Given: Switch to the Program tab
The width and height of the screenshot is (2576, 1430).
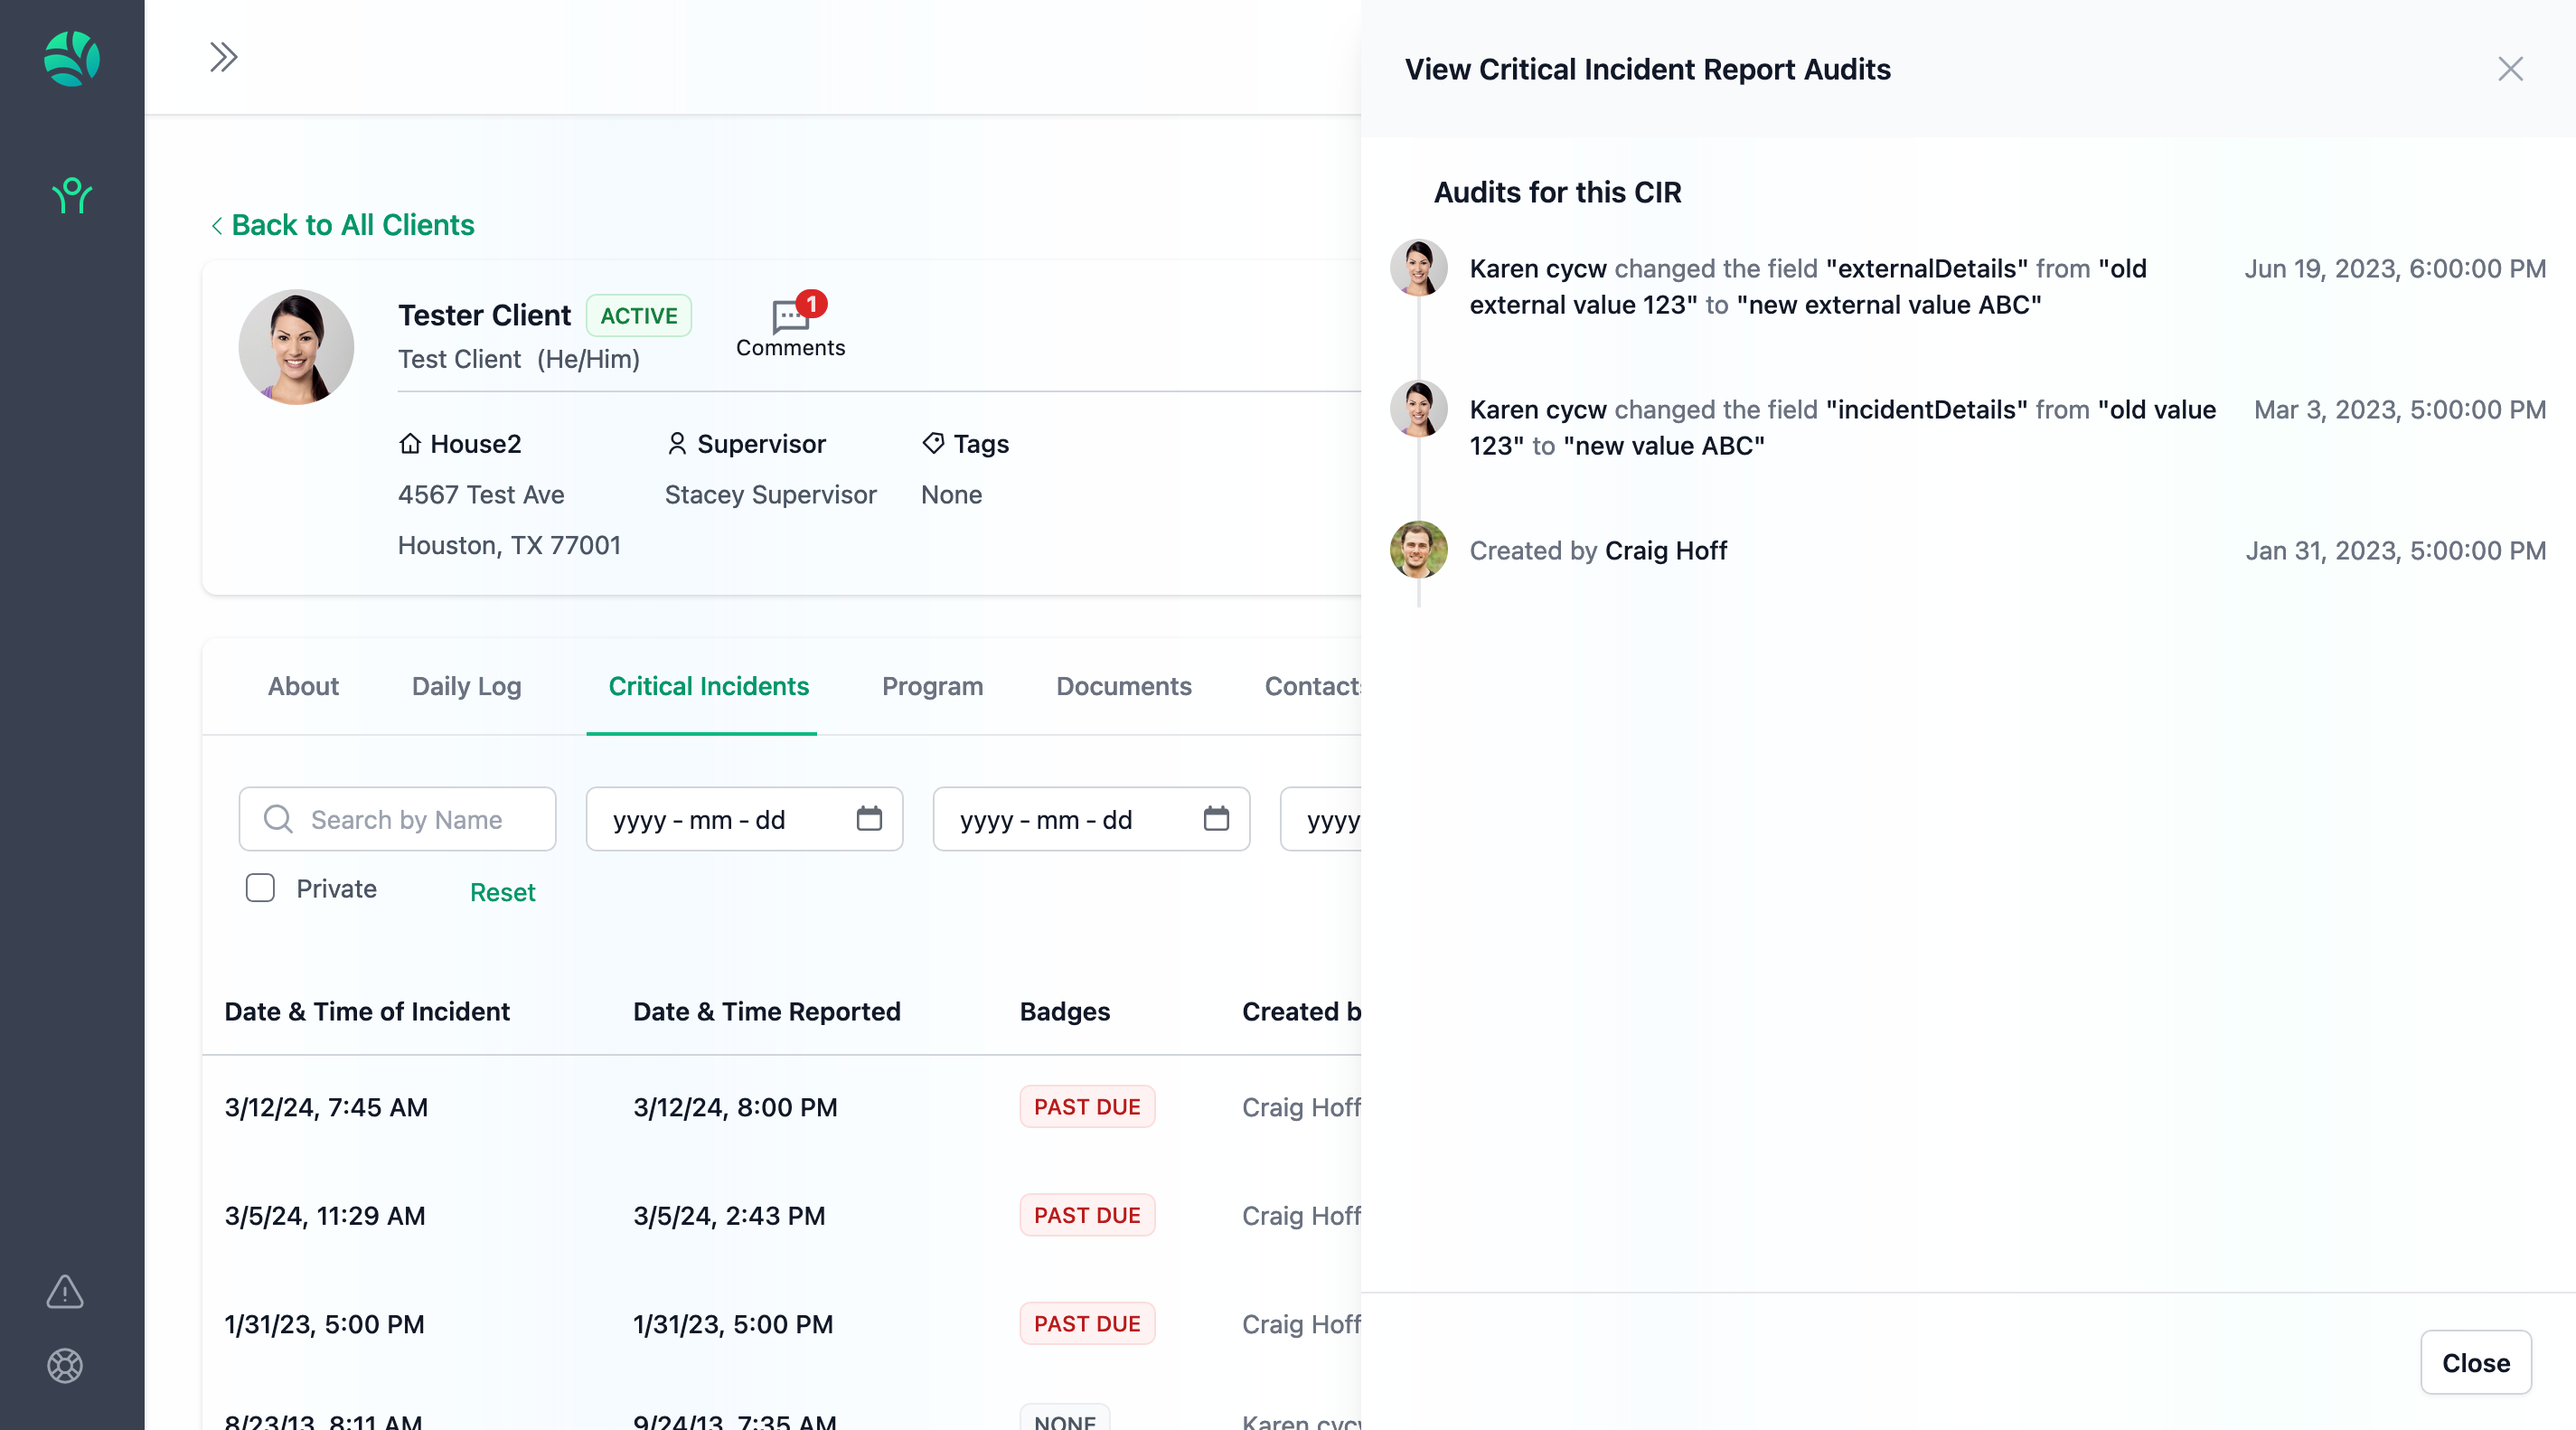Looking at the screenshot, I should click(x=932, y=686).
